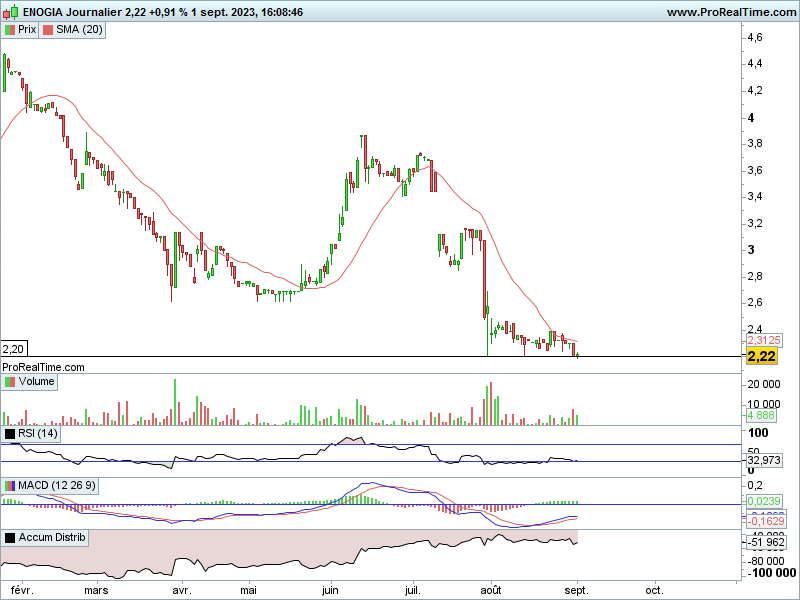Screen dimensions: 800x600
Task: Click the 3,8 level on the price axis
Action: [755, 143]
